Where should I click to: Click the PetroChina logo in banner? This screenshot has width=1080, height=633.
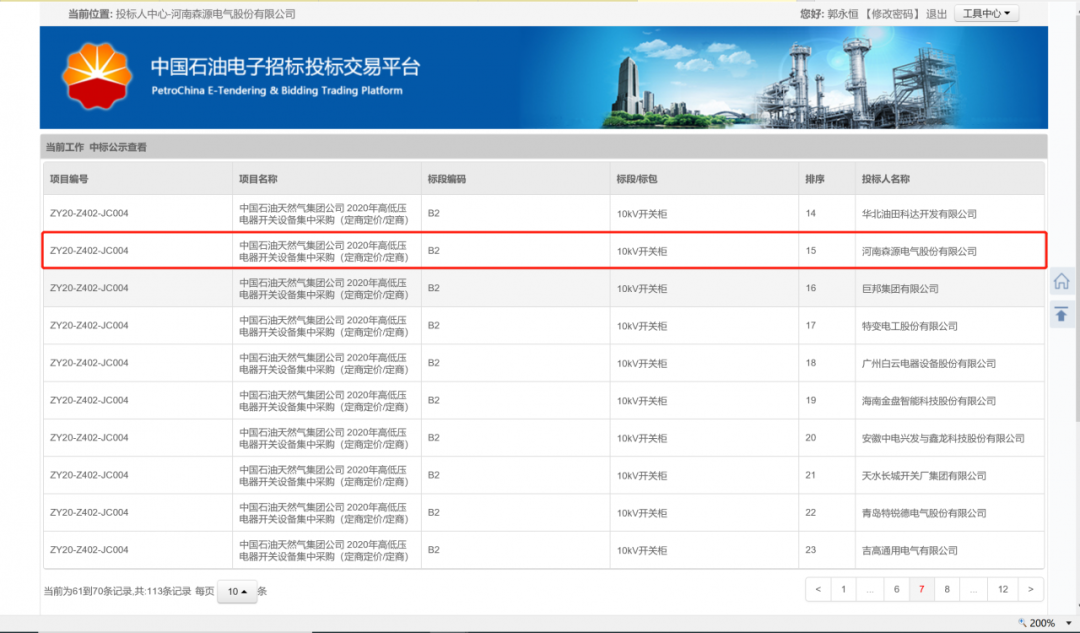[x=97, y=77]
